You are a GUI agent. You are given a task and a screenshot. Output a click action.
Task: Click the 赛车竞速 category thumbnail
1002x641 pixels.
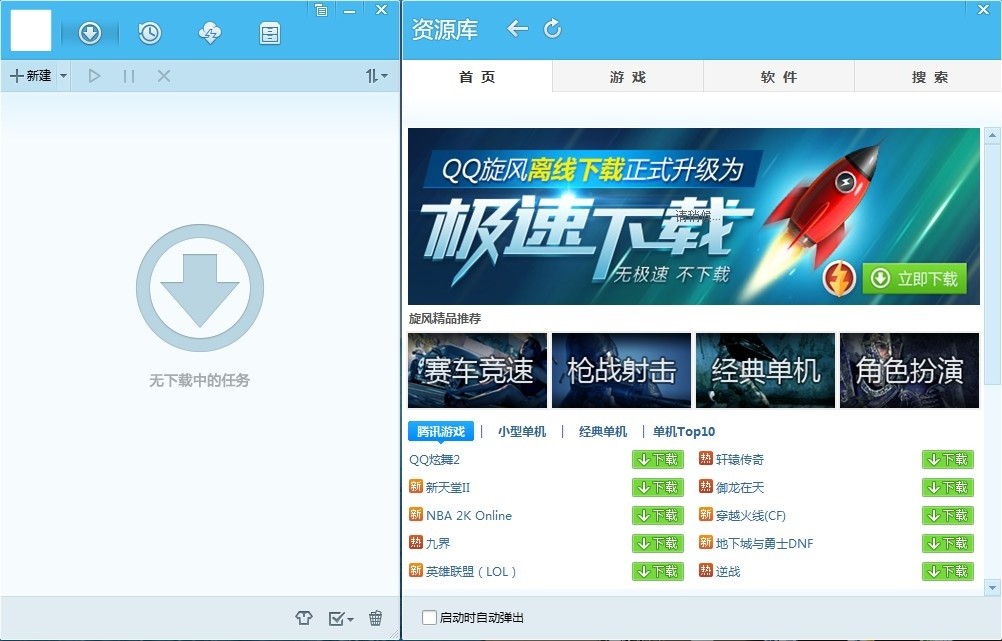[477, 370]
